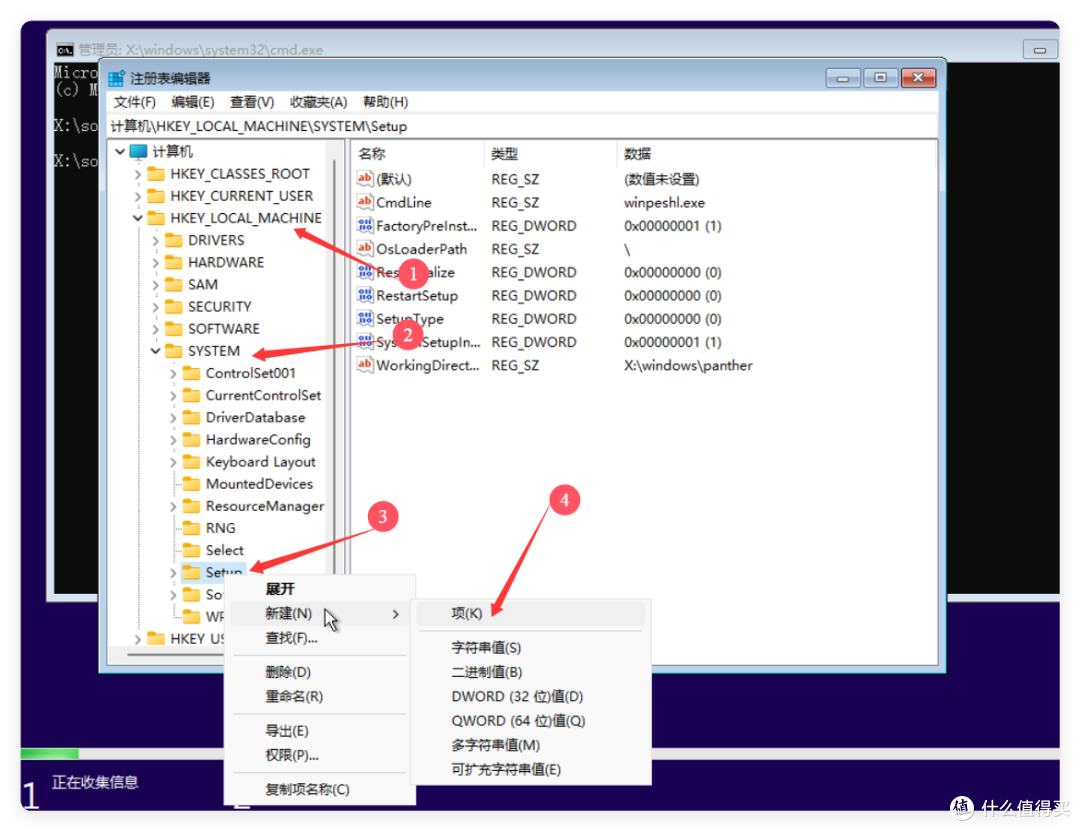Screen dimensions: 1080x831
Task: Click the SECURITY folder icon
Action: 174,306
